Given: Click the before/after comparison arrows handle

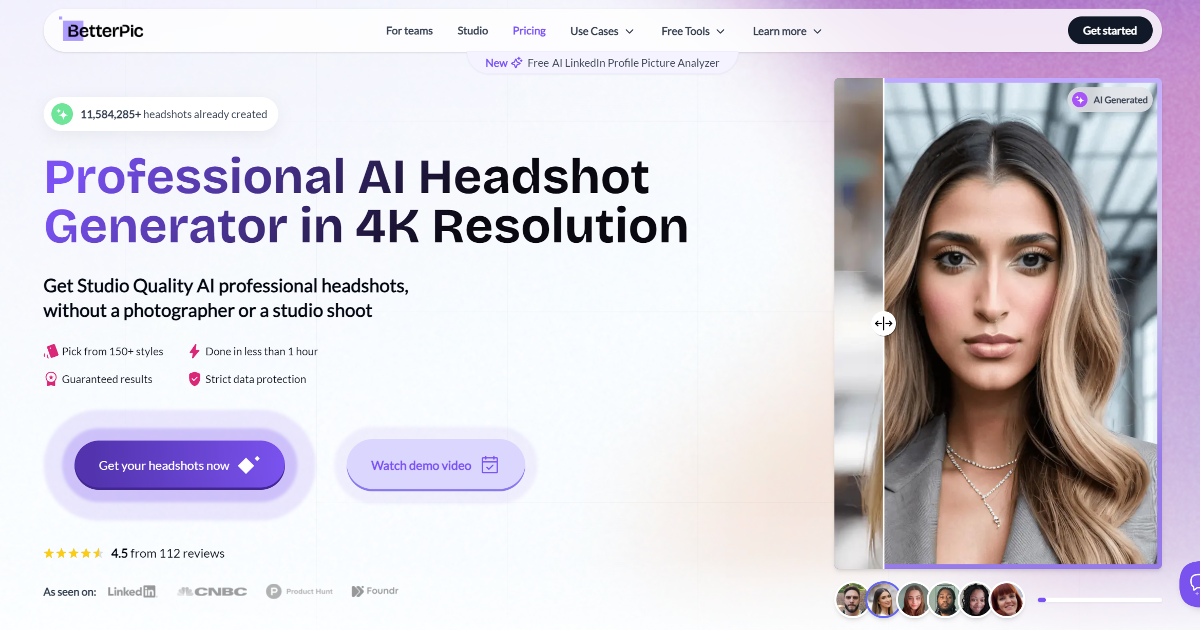Looking at the screenshot, I should tap(883, 323).
